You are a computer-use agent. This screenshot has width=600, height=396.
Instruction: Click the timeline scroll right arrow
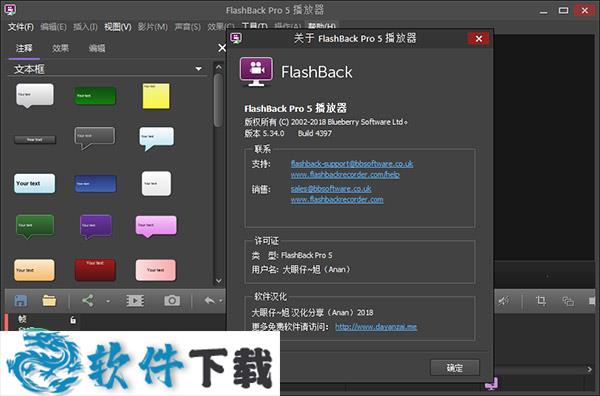coord(590,370)
